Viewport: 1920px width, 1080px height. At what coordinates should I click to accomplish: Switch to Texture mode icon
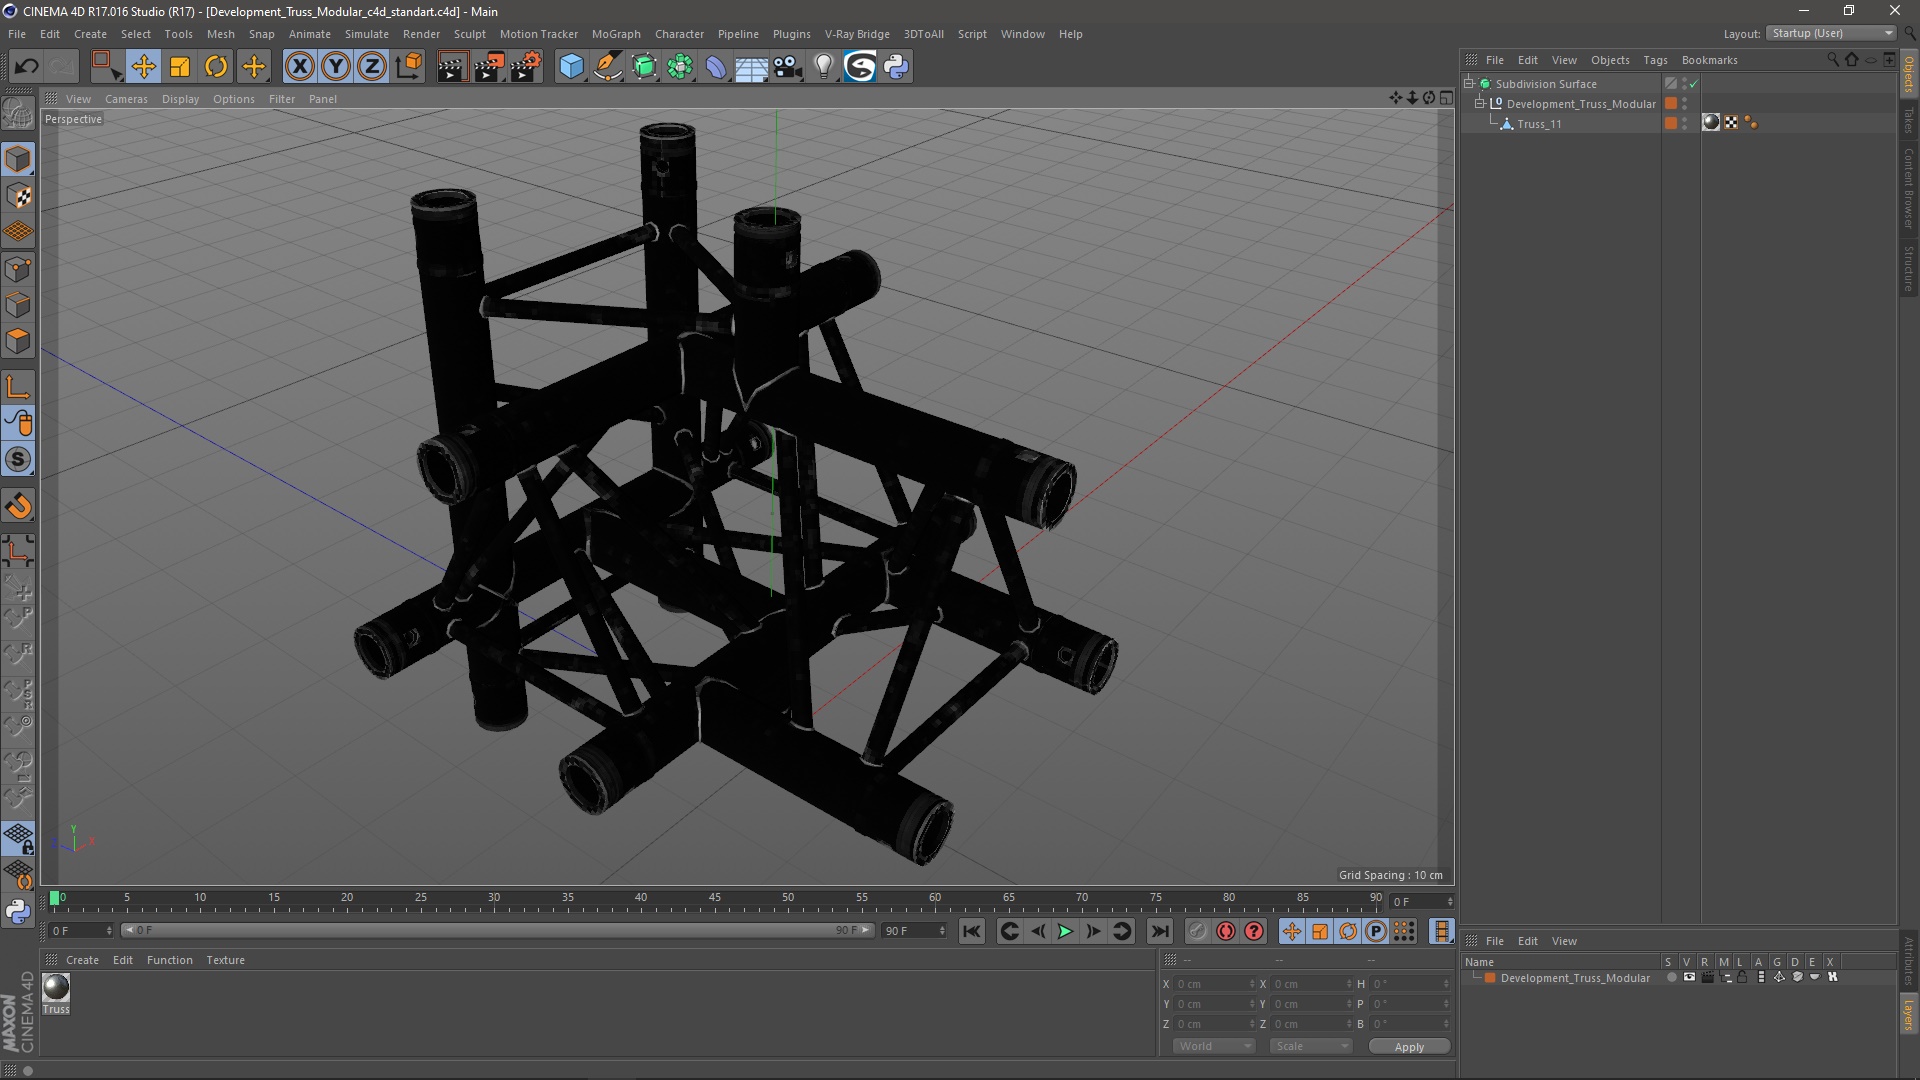click(x=18, y=196)
